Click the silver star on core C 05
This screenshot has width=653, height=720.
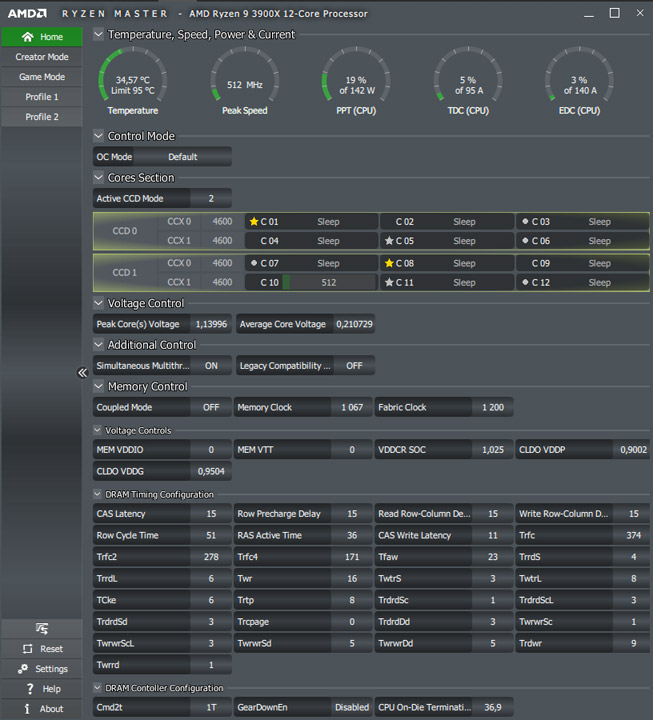[x=389, y=241]
